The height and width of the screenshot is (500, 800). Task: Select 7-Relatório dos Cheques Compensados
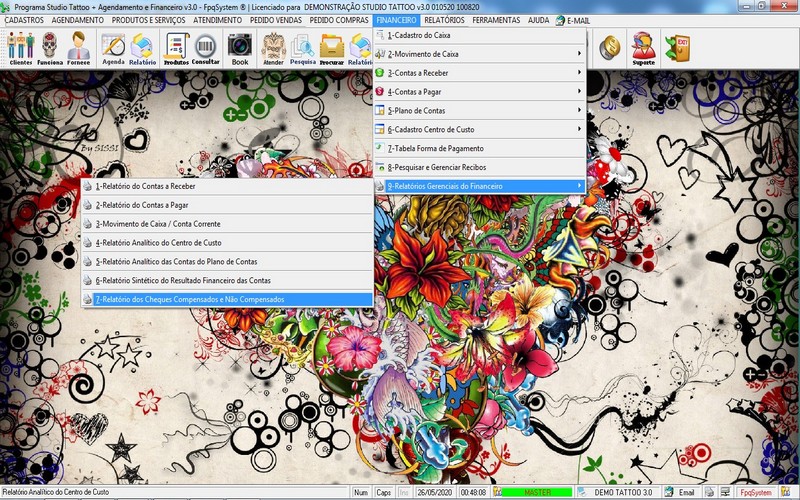(228, 299)
